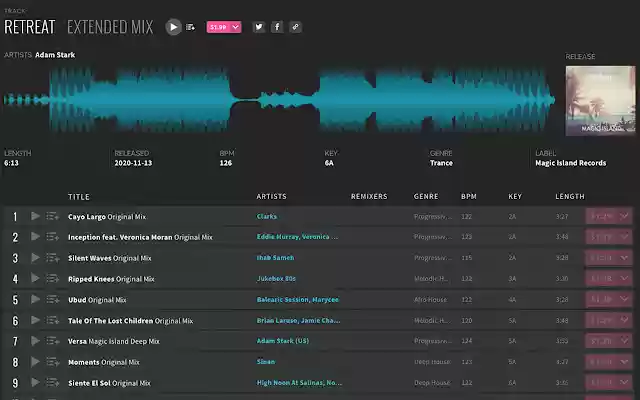This screenshot has height=400, width=640.
Task: Play Moments Original Mix
Action: [36, 362]
